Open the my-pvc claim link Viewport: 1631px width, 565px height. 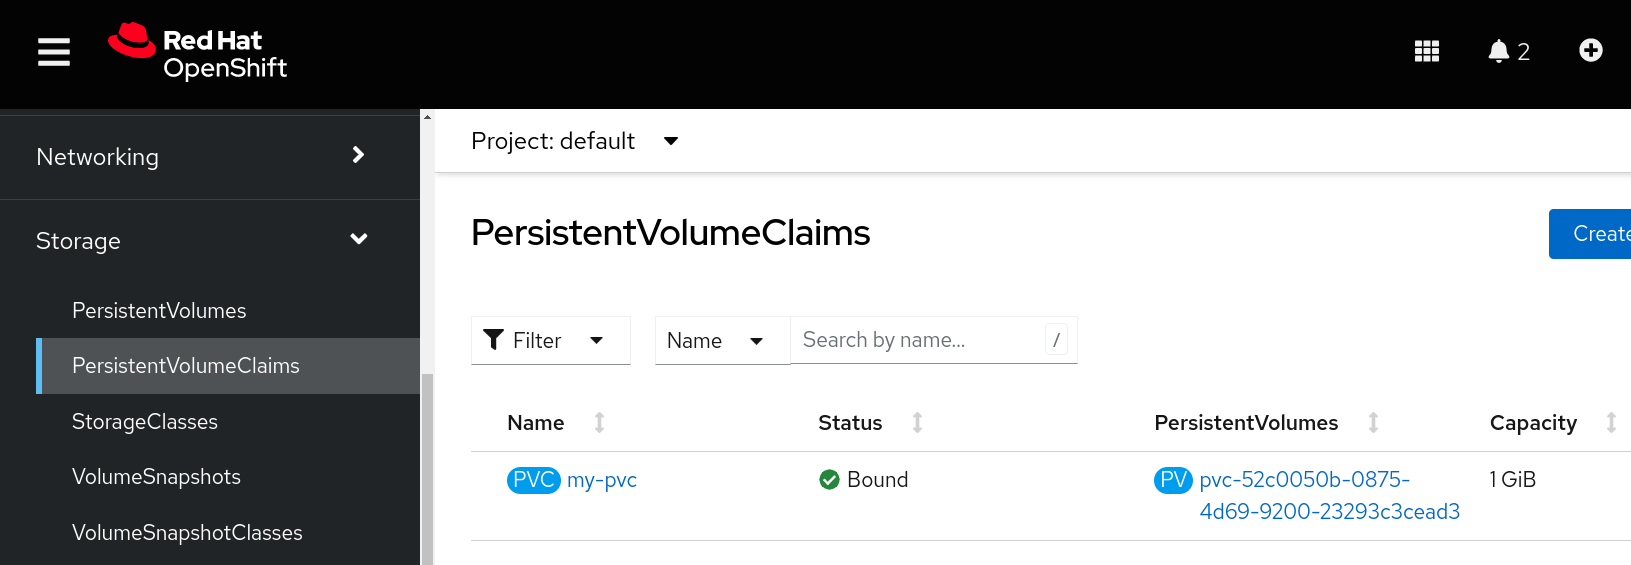602,480
